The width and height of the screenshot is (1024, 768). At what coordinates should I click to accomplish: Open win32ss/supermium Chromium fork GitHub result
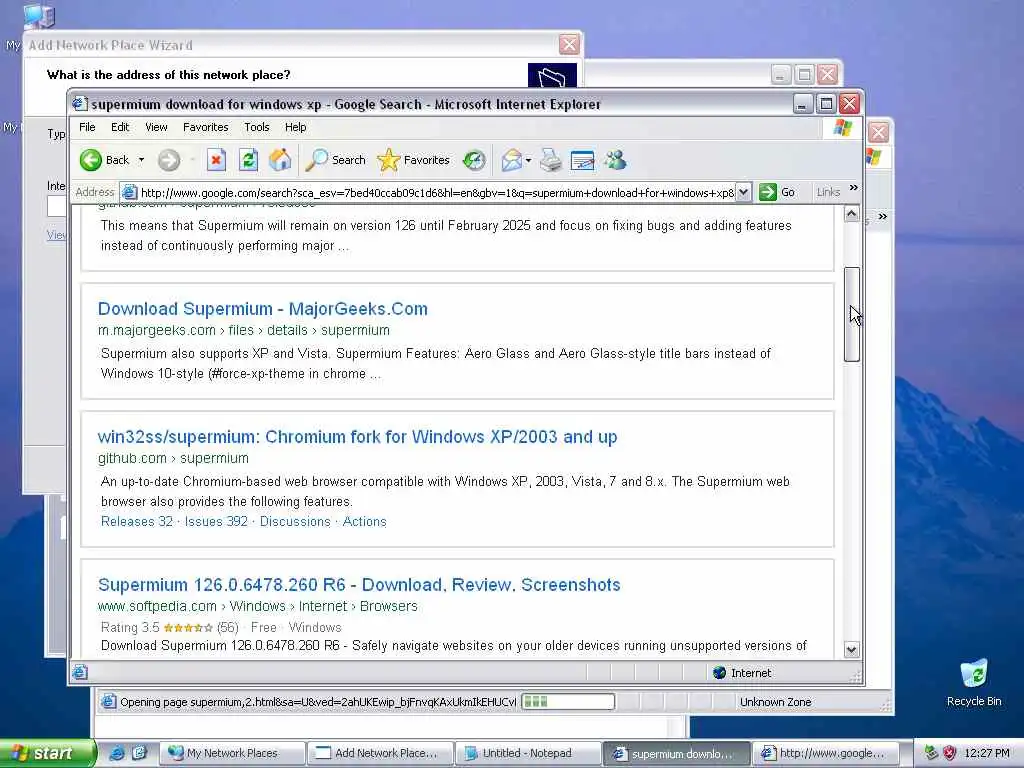357,437
